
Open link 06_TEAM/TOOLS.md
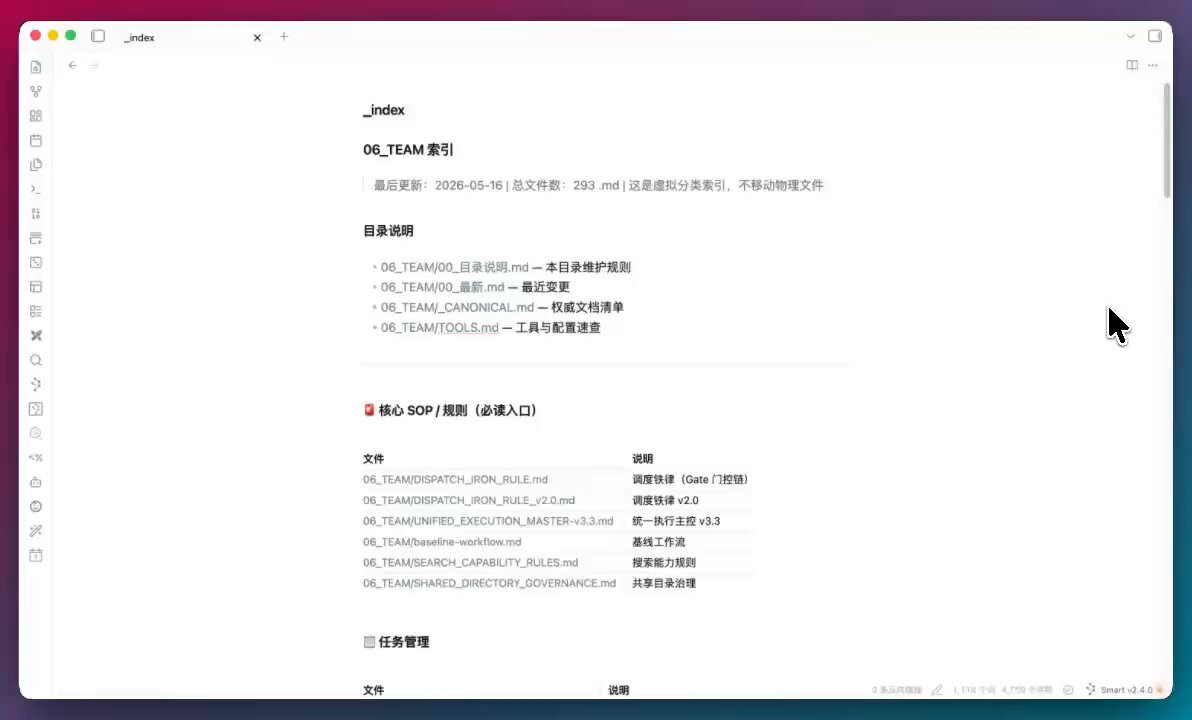[x=439, y=328]
